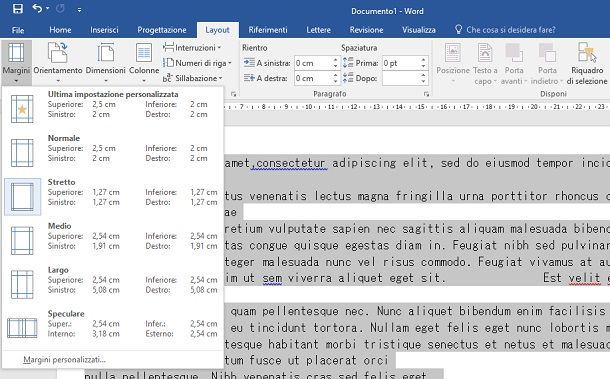The height and width of the screenshot is (379, 610).
Task: Click the 'Dopo' spacing field
Action: tap(401, 78)
